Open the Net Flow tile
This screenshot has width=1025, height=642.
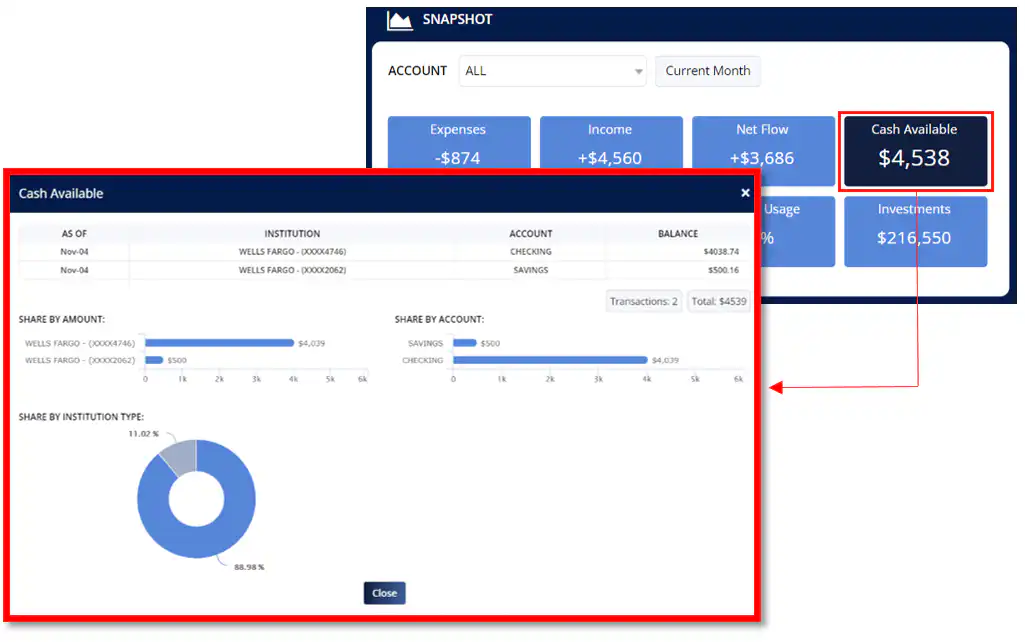762,143
